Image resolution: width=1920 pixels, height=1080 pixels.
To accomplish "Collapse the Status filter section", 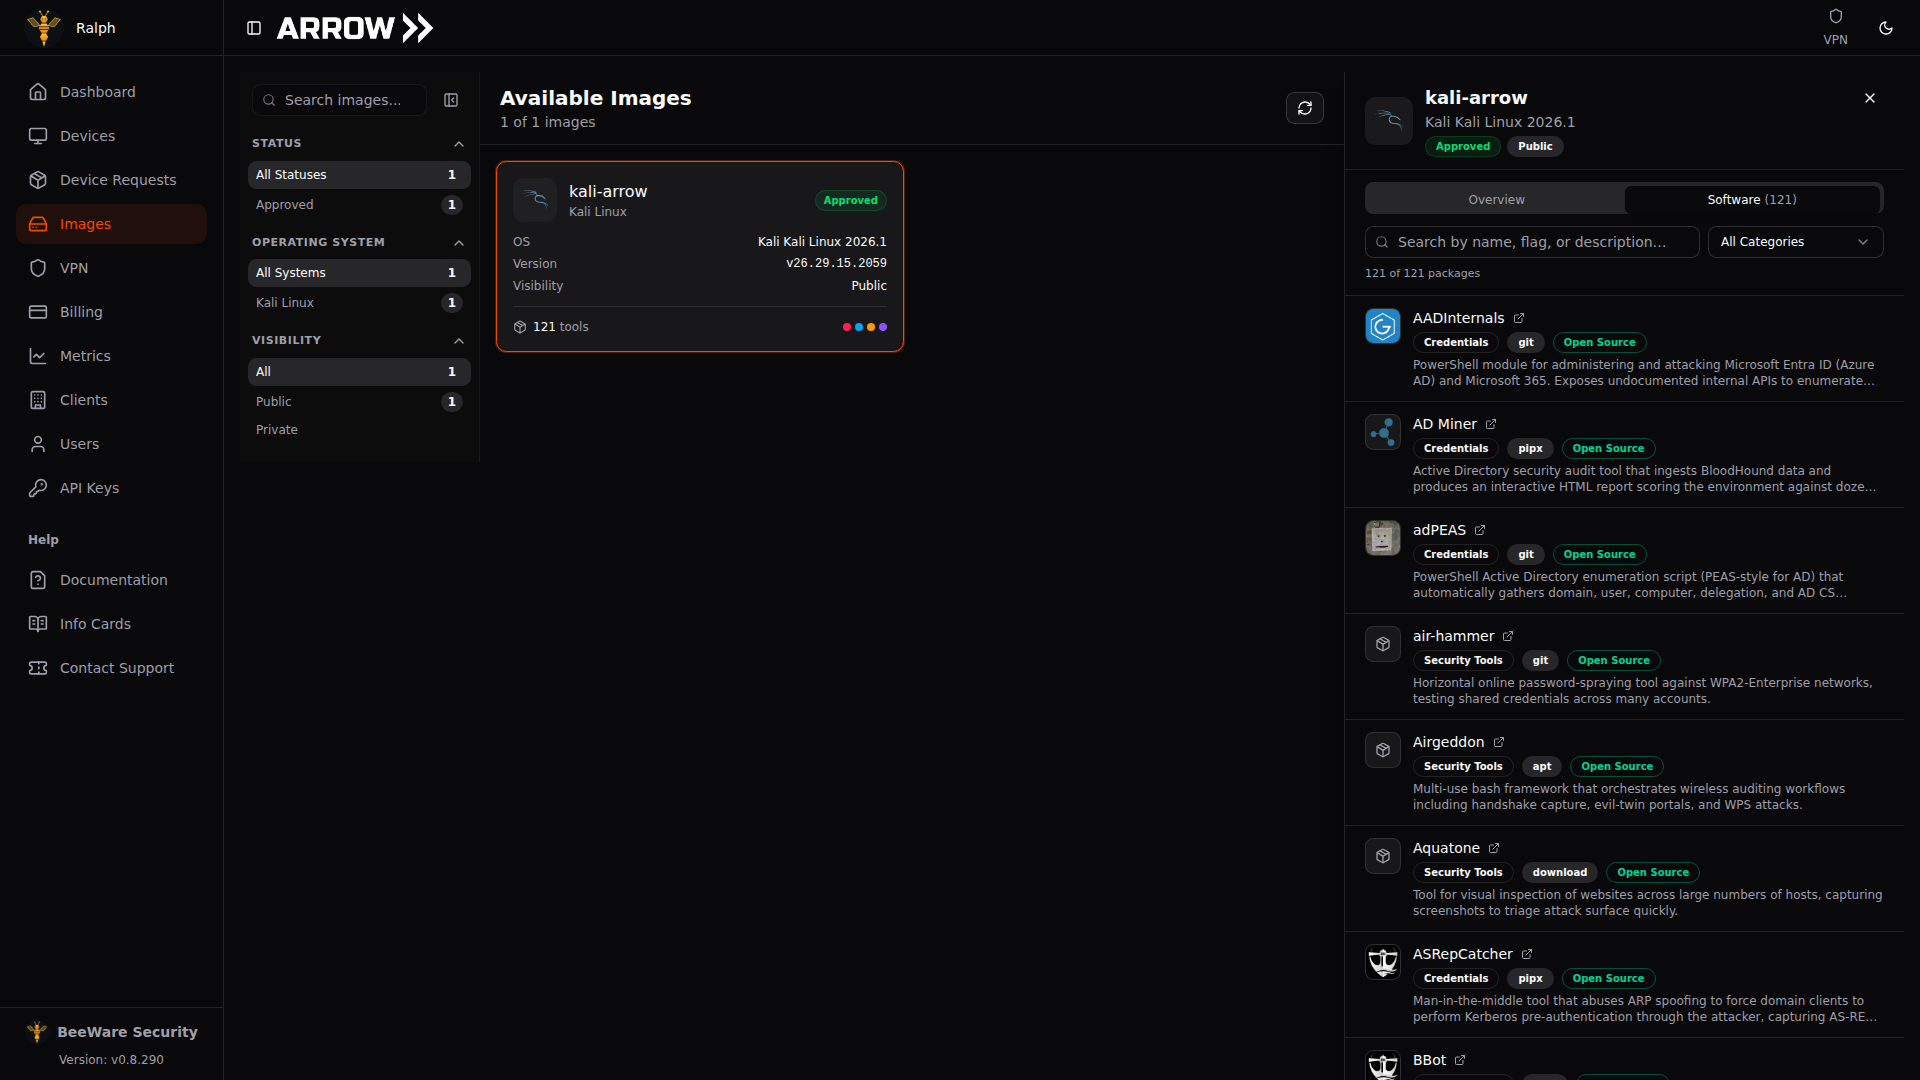I will 459,144.
